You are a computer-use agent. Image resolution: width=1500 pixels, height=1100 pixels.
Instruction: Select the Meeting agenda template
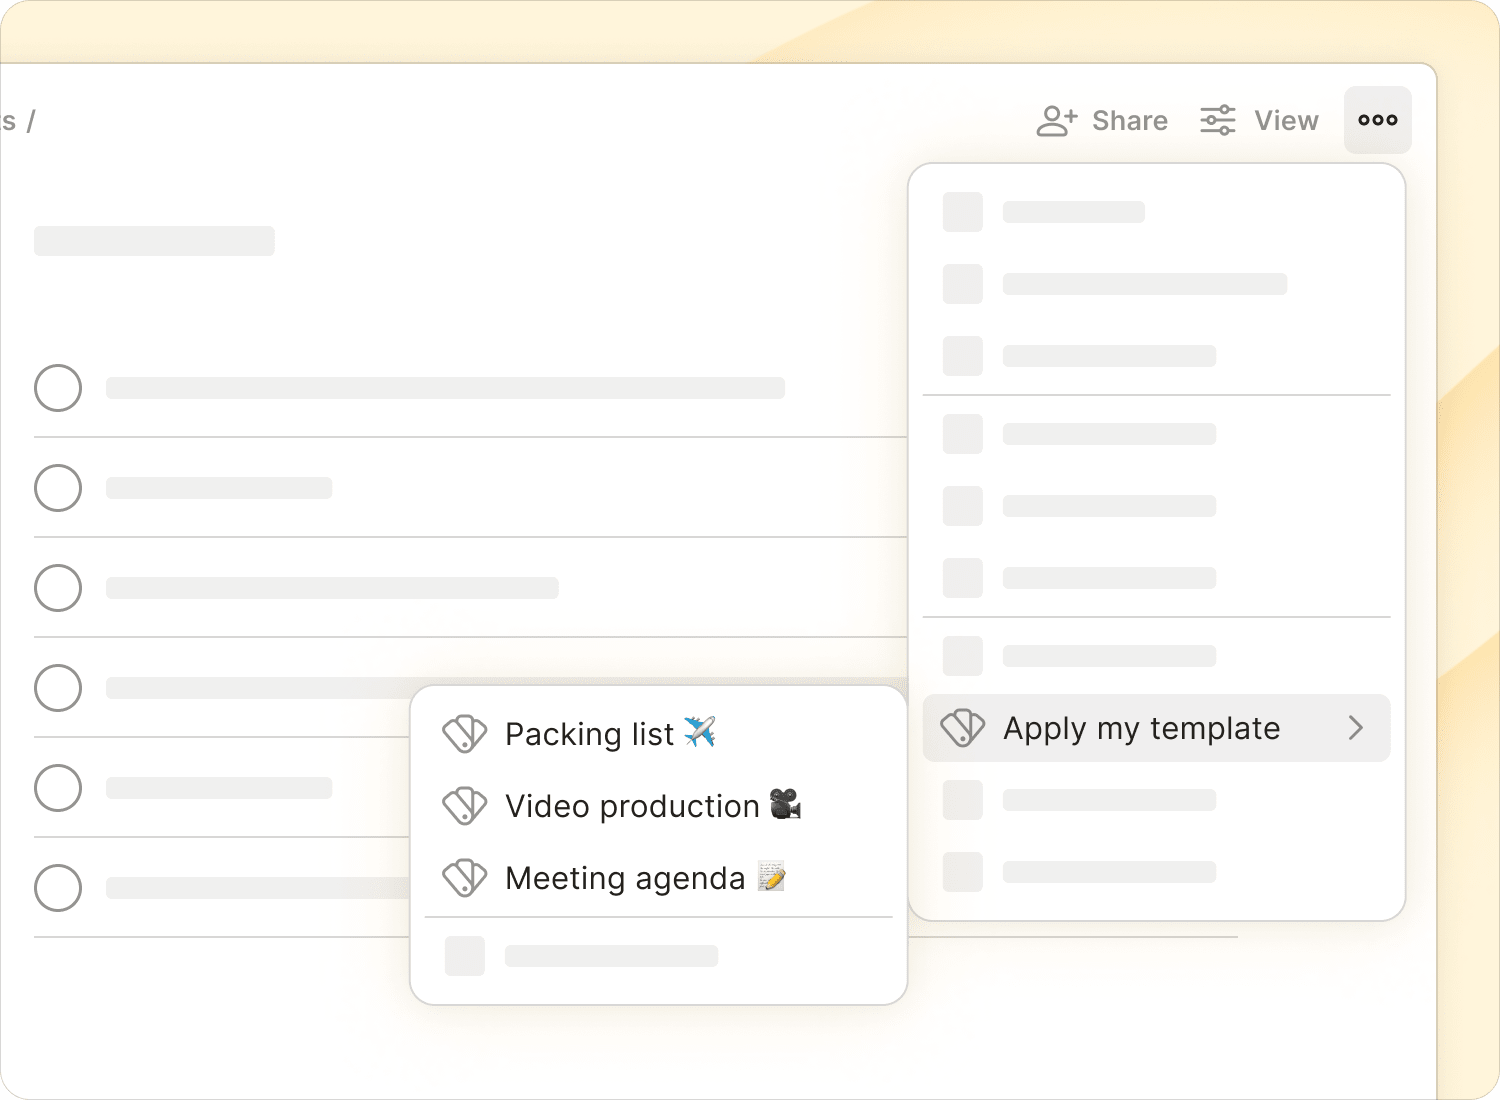click(658, 878)
